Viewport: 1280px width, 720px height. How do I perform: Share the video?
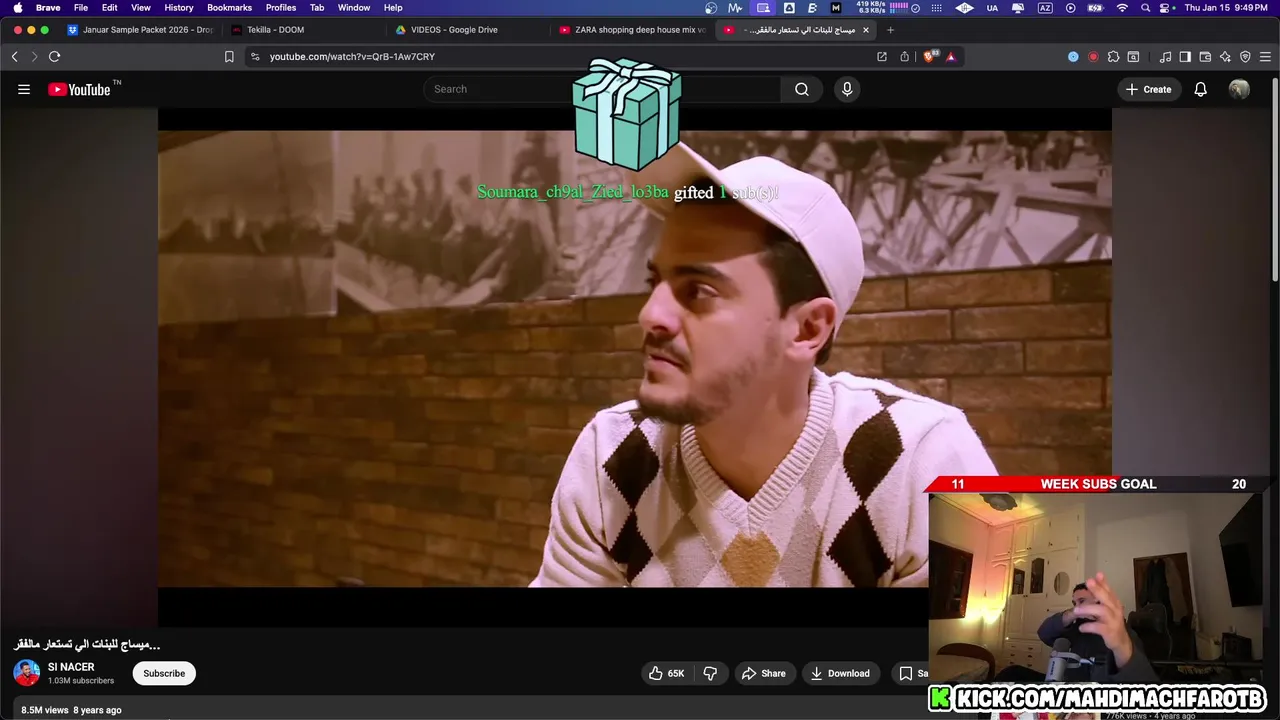point(763,673)
